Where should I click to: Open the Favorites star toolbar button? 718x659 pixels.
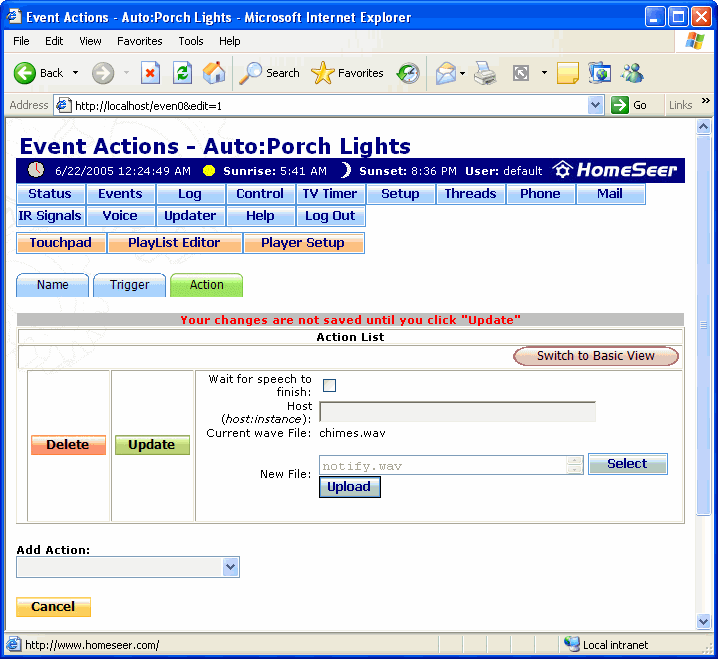[347, 73]
